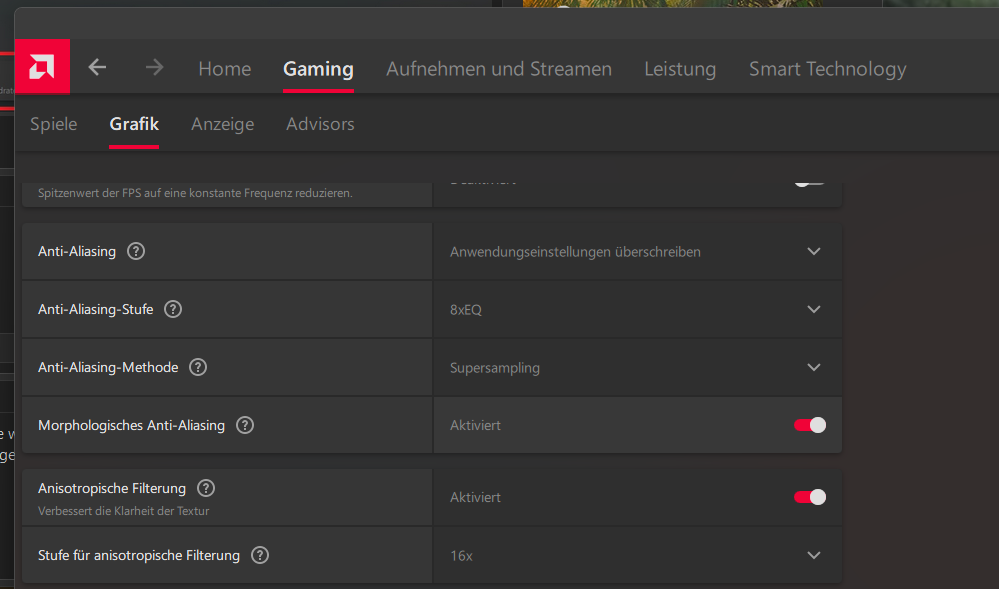Open the Anti-Aliasing override dropdown
The height and width of the screenshot is (589, 999).
813,251
